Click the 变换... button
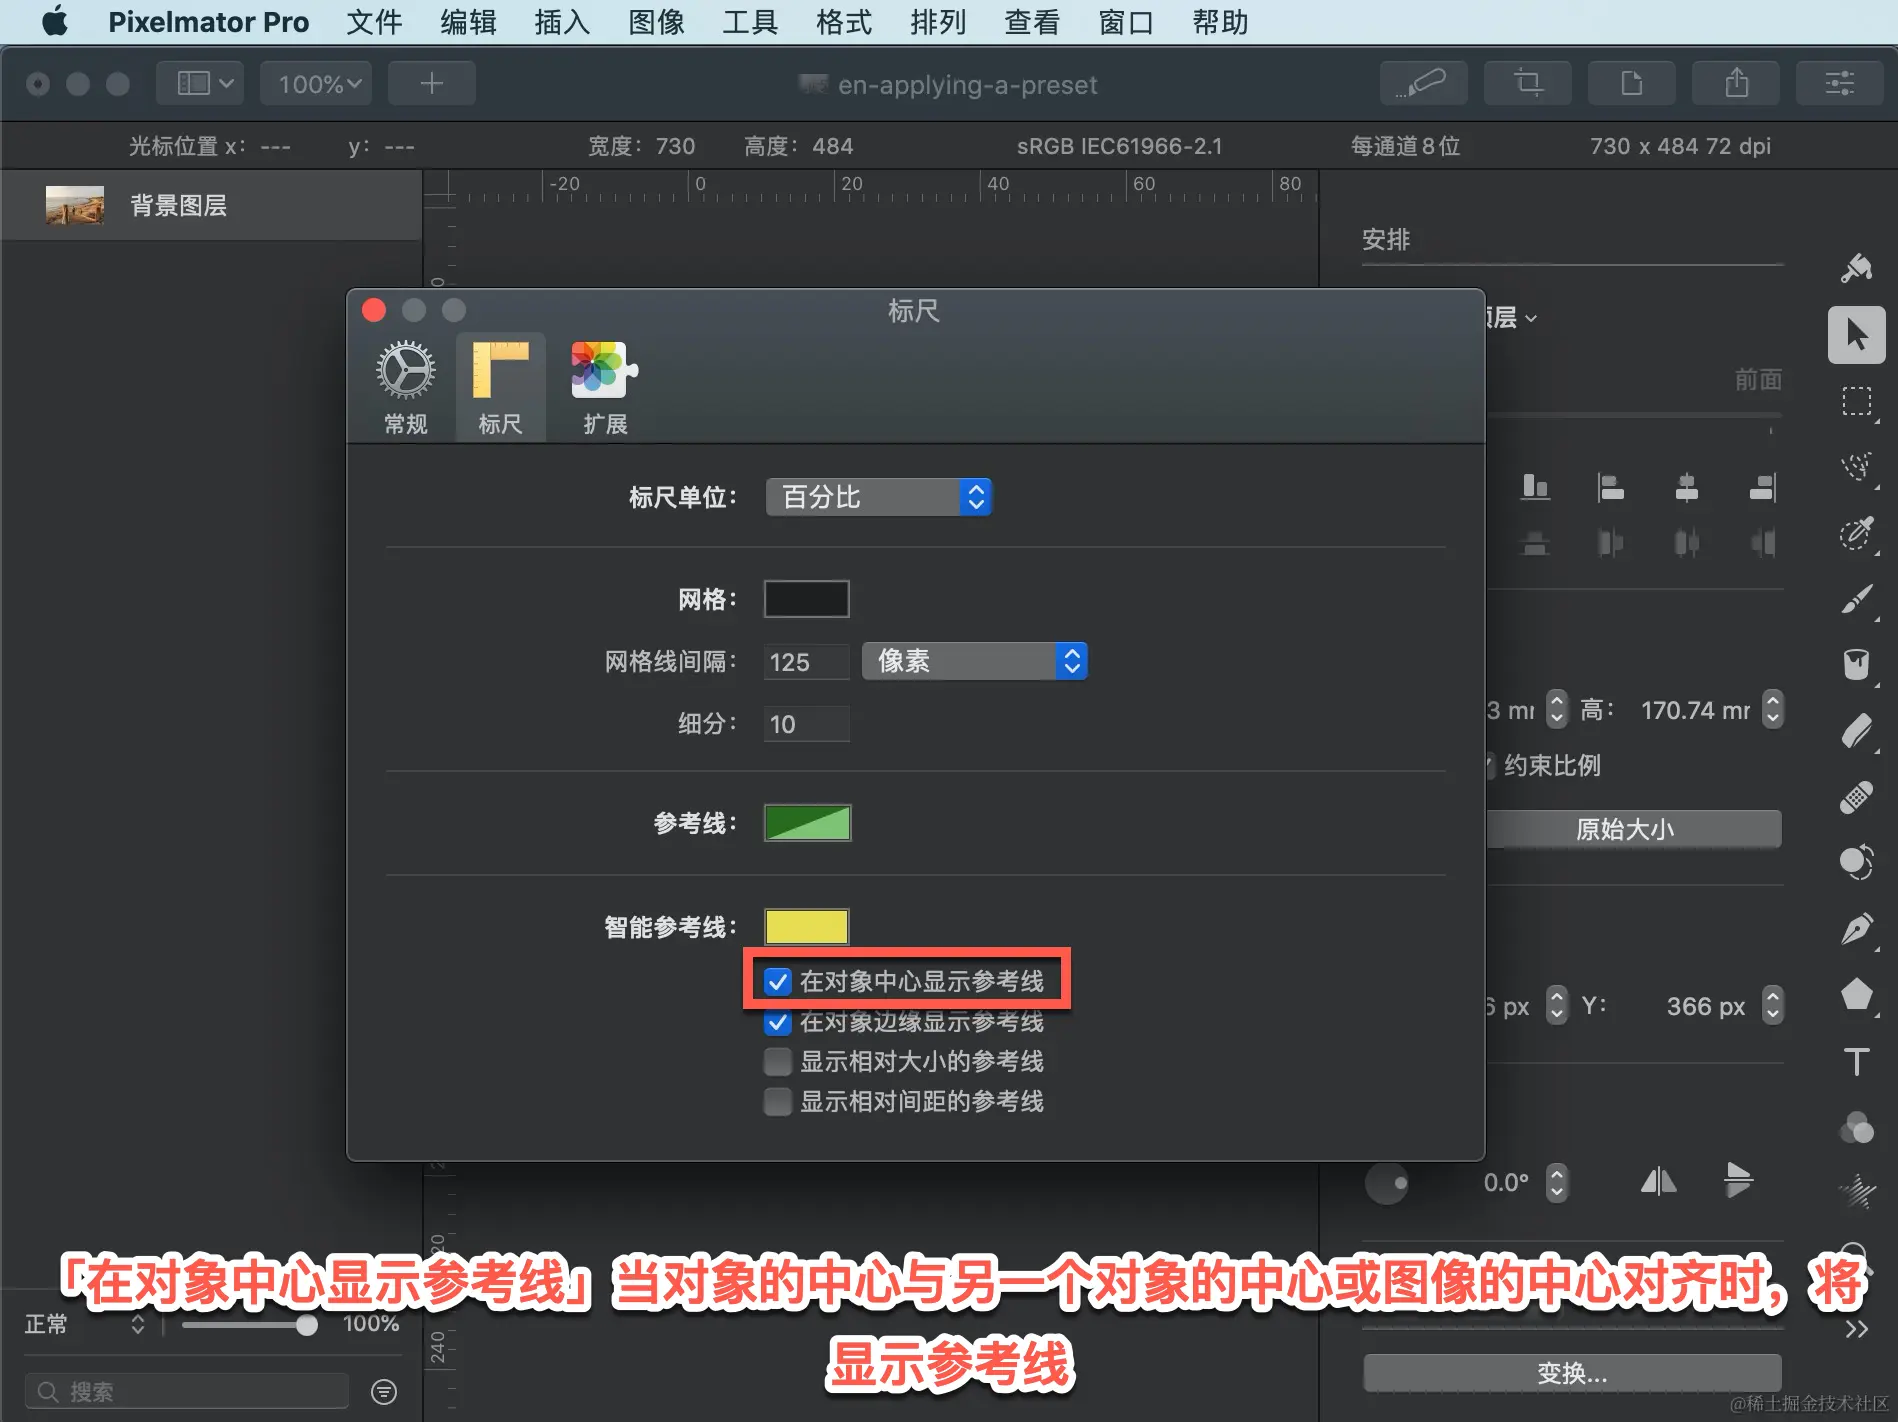The height and width of the screenshot is (1422, 1898). click(1572, 1373)
